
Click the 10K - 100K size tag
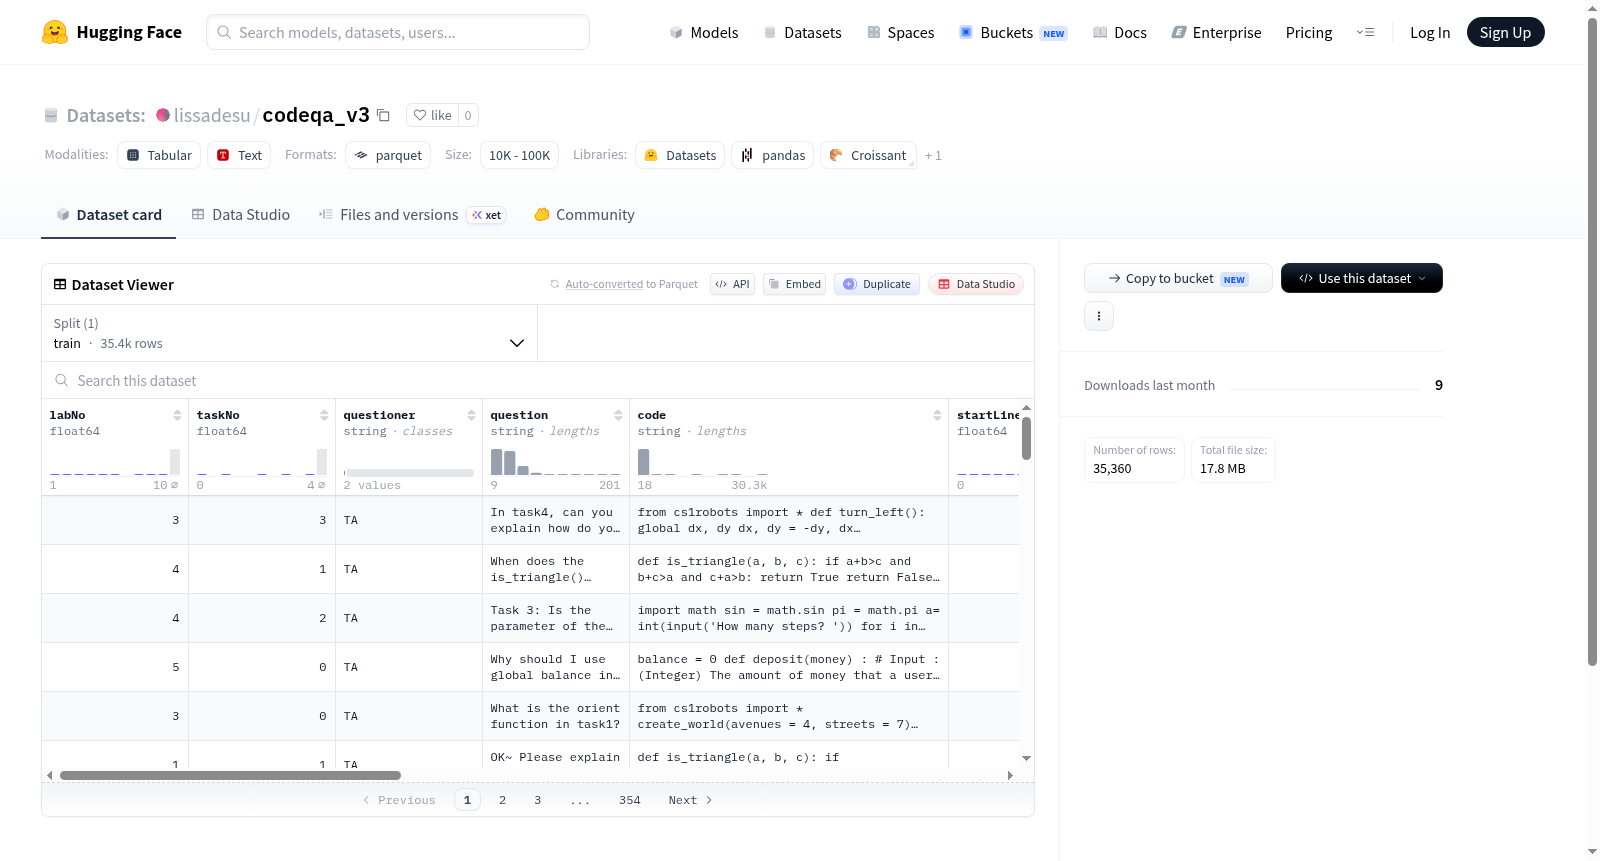coord(519,155)
